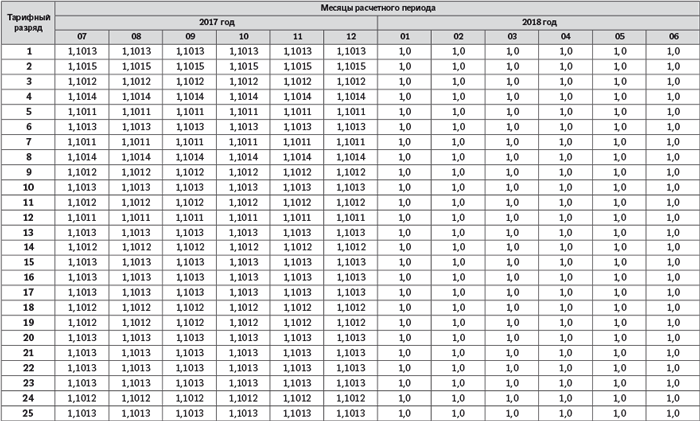700x421 pixels.
Task: Select month column 12 header
Action: tap(351, 36)
